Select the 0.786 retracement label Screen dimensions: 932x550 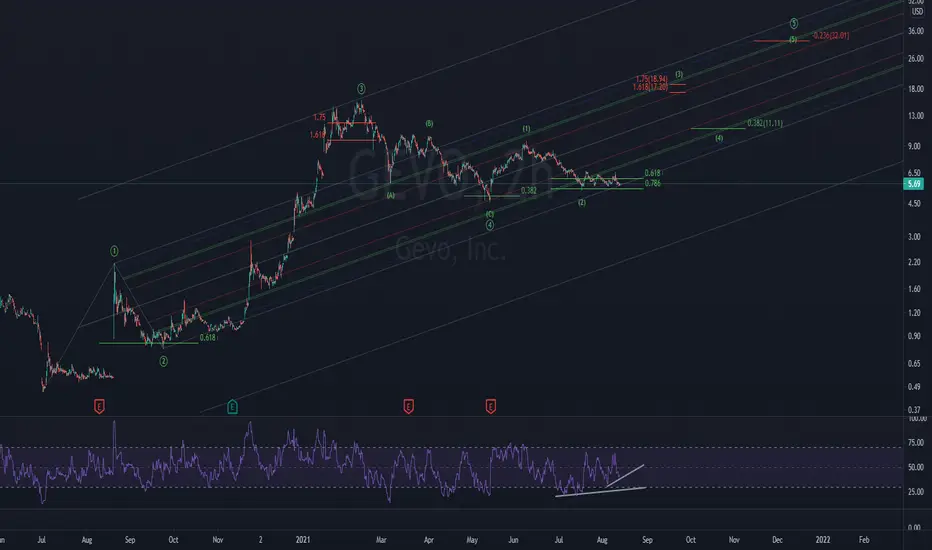click(x=653, y=183)
